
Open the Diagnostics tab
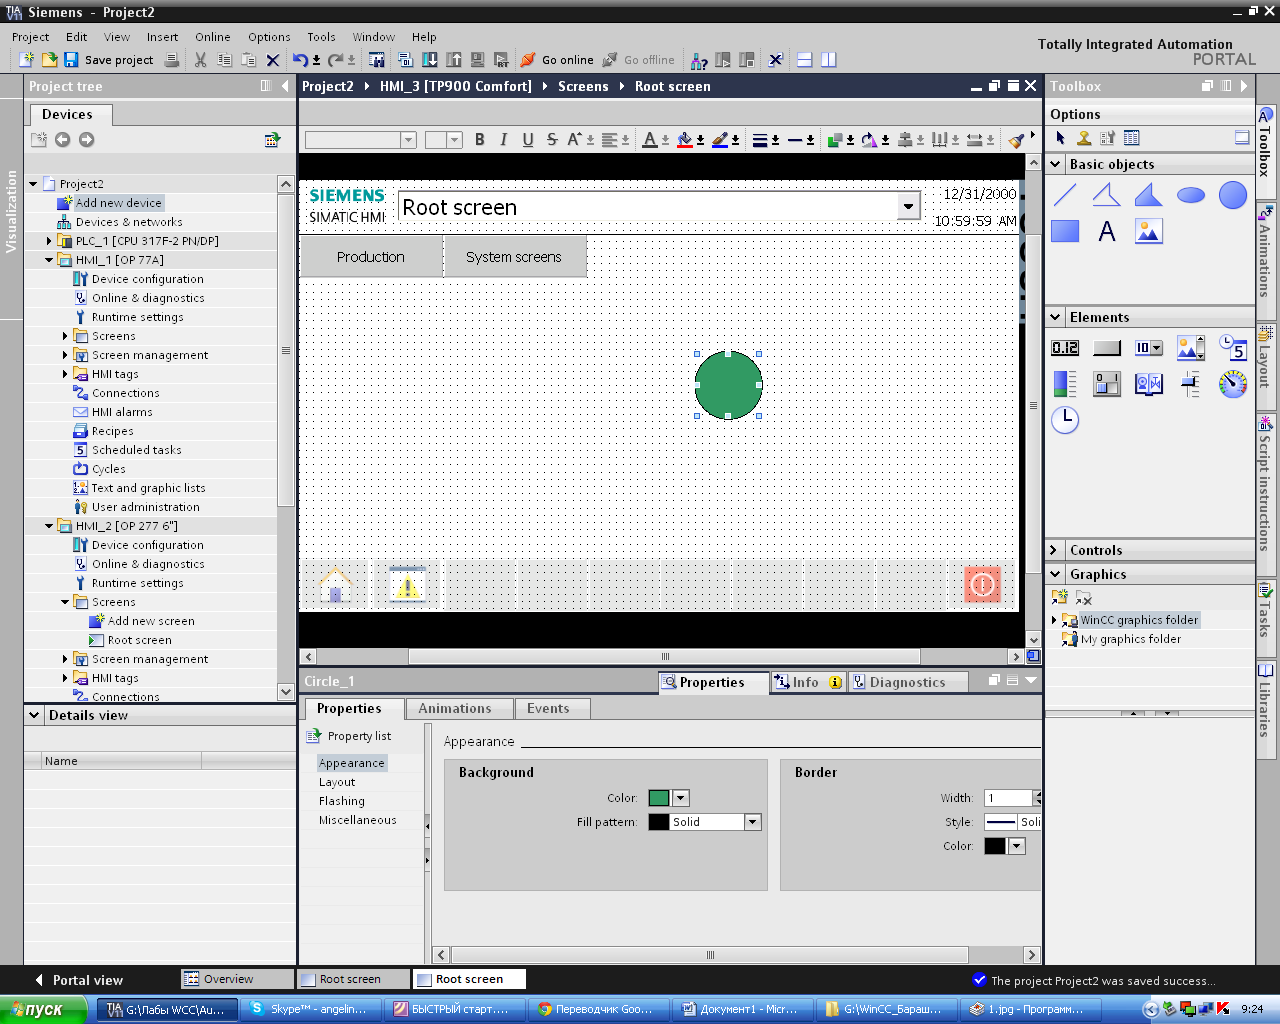coord(907,682)
